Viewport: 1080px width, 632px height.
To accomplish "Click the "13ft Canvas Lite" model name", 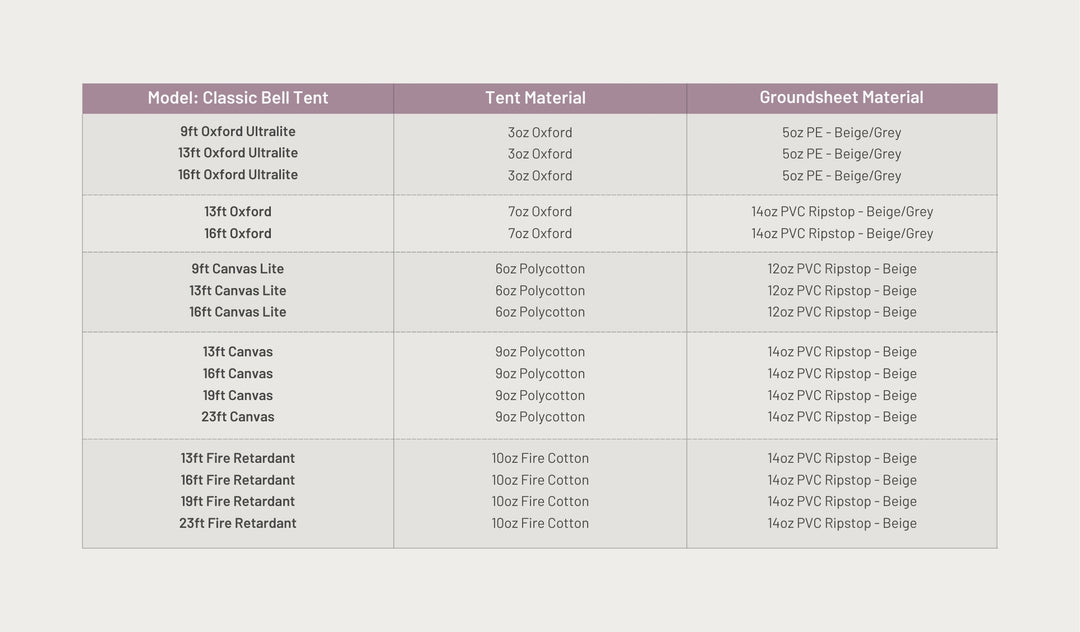I will 238,291.
